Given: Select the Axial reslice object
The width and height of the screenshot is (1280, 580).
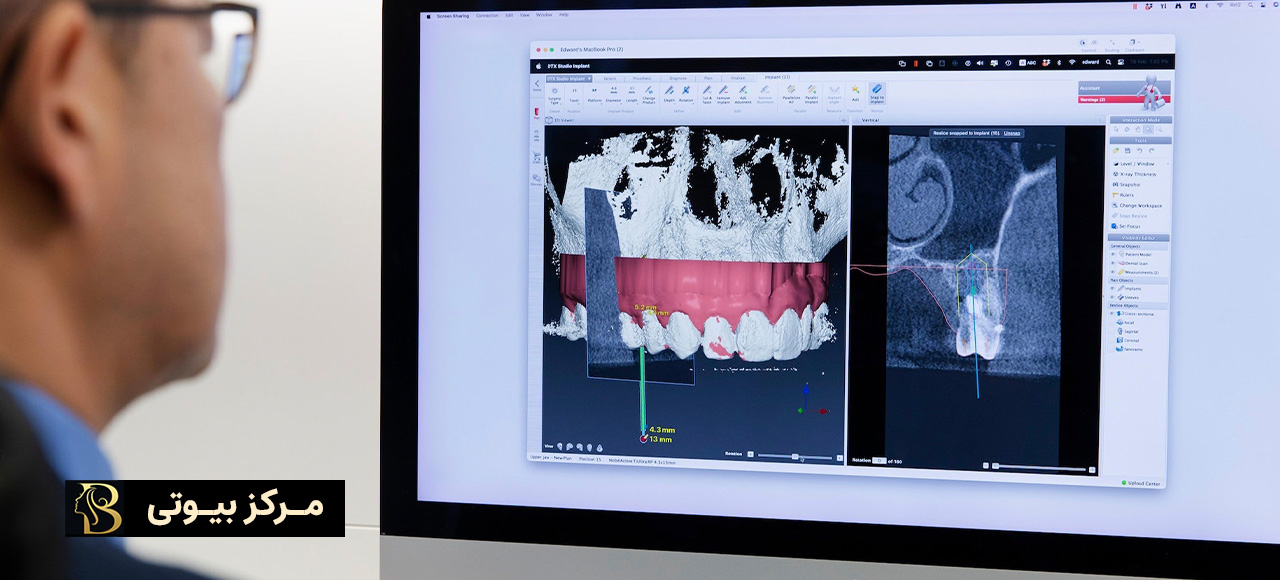Looking at the screenshot, I should 1126,323.
